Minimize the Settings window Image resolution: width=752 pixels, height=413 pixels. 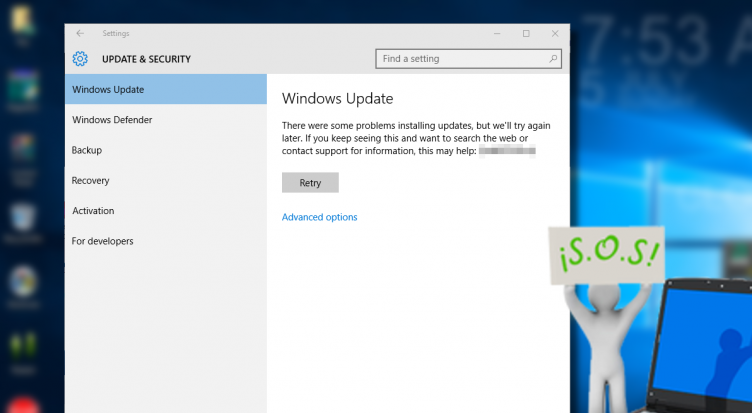[497, 34]
